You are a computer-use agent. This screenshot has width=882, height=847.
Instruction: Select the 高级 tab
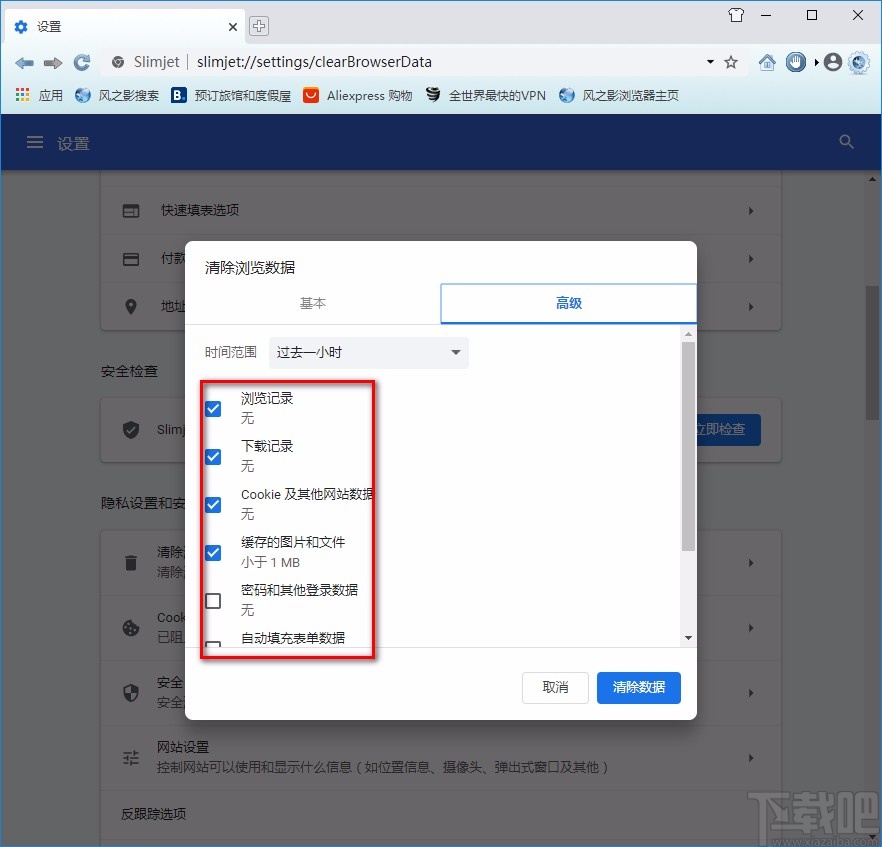[x=568, y=303]
